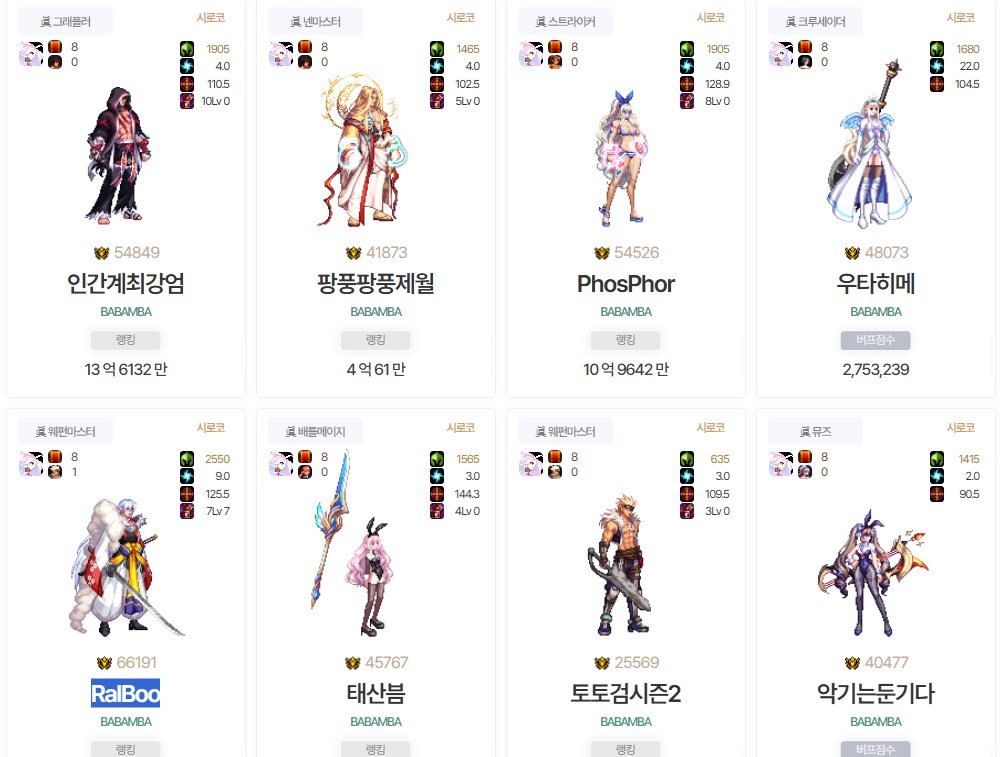Open the 악기는둔기다 character sprite
1006x757 pixels.
click(x=874, y=572)
